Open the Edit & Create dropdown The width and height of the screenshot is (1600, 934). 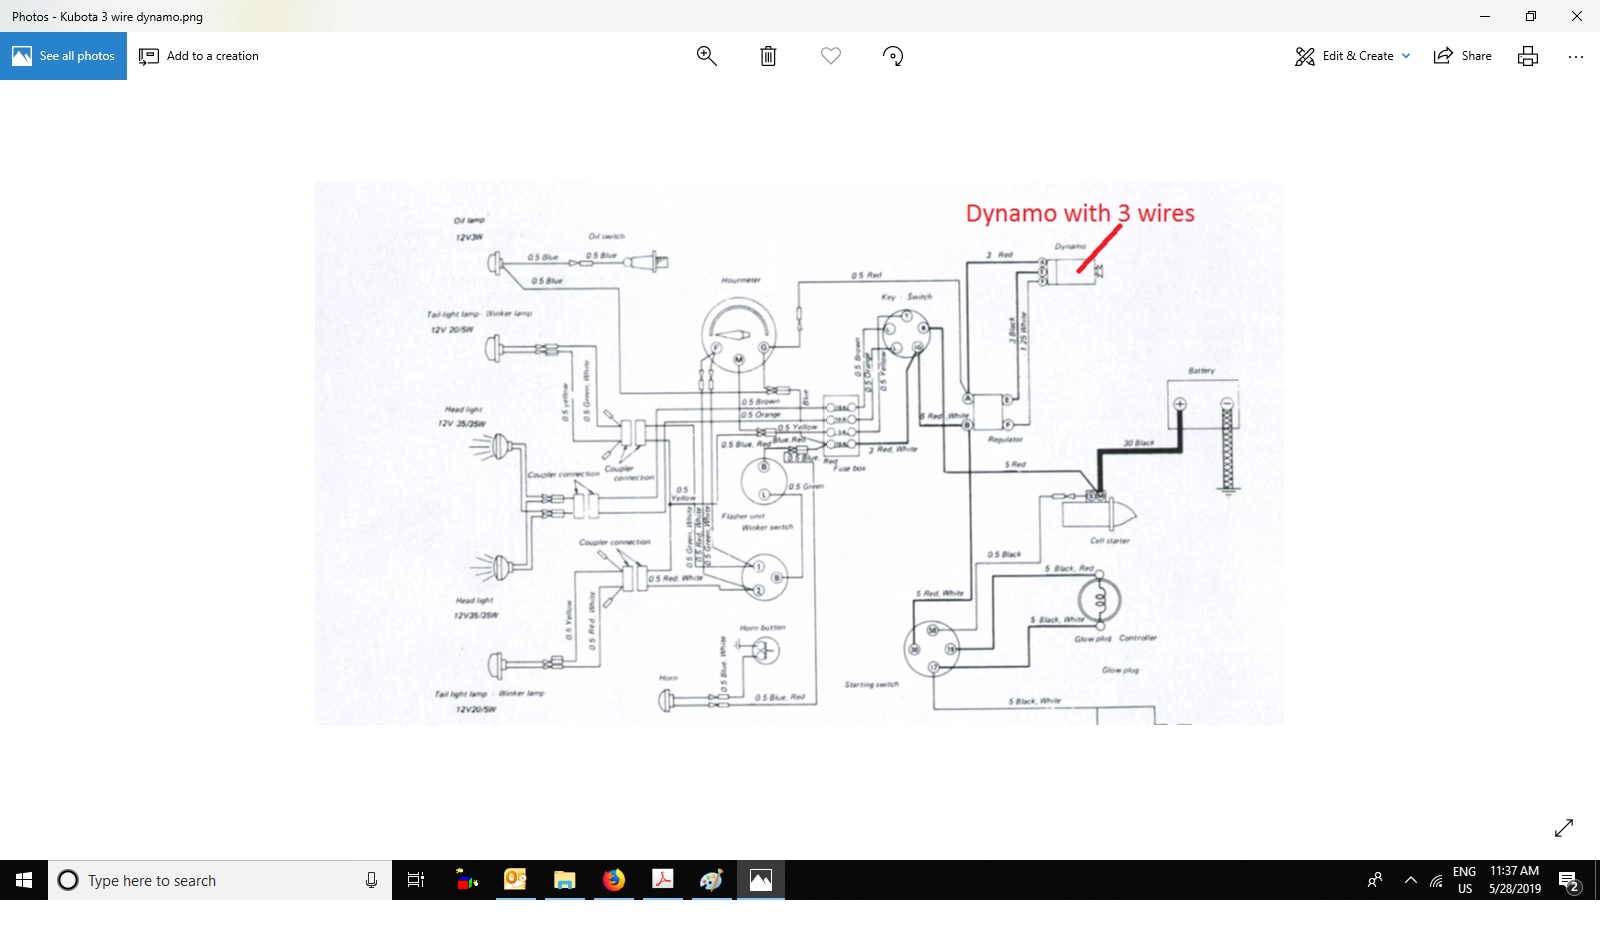(1352, 56)
